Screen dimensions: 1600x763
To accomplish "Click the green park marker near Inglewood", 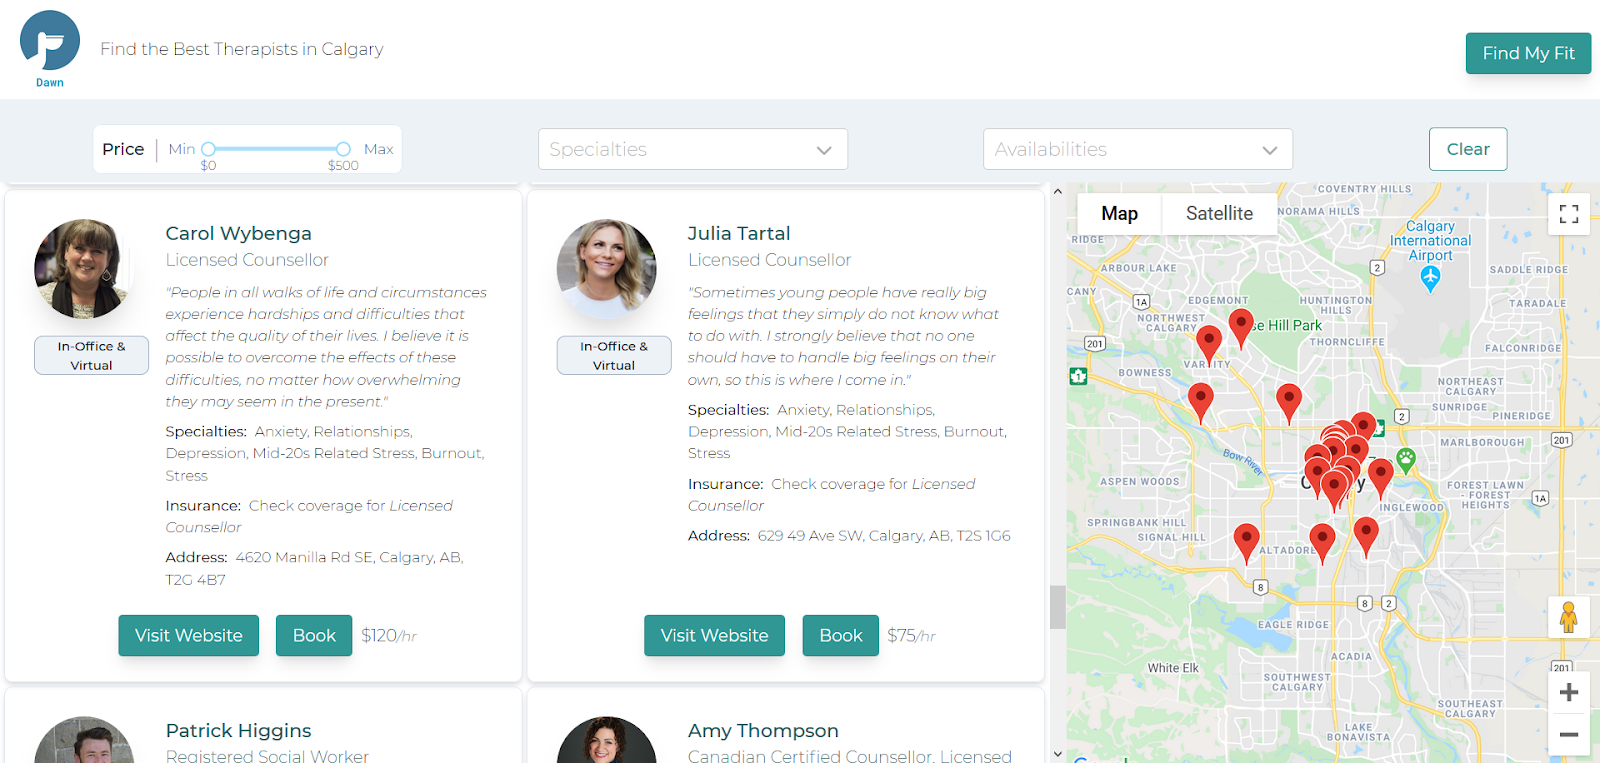I will pyautogui.click(x=1406, y=460).
